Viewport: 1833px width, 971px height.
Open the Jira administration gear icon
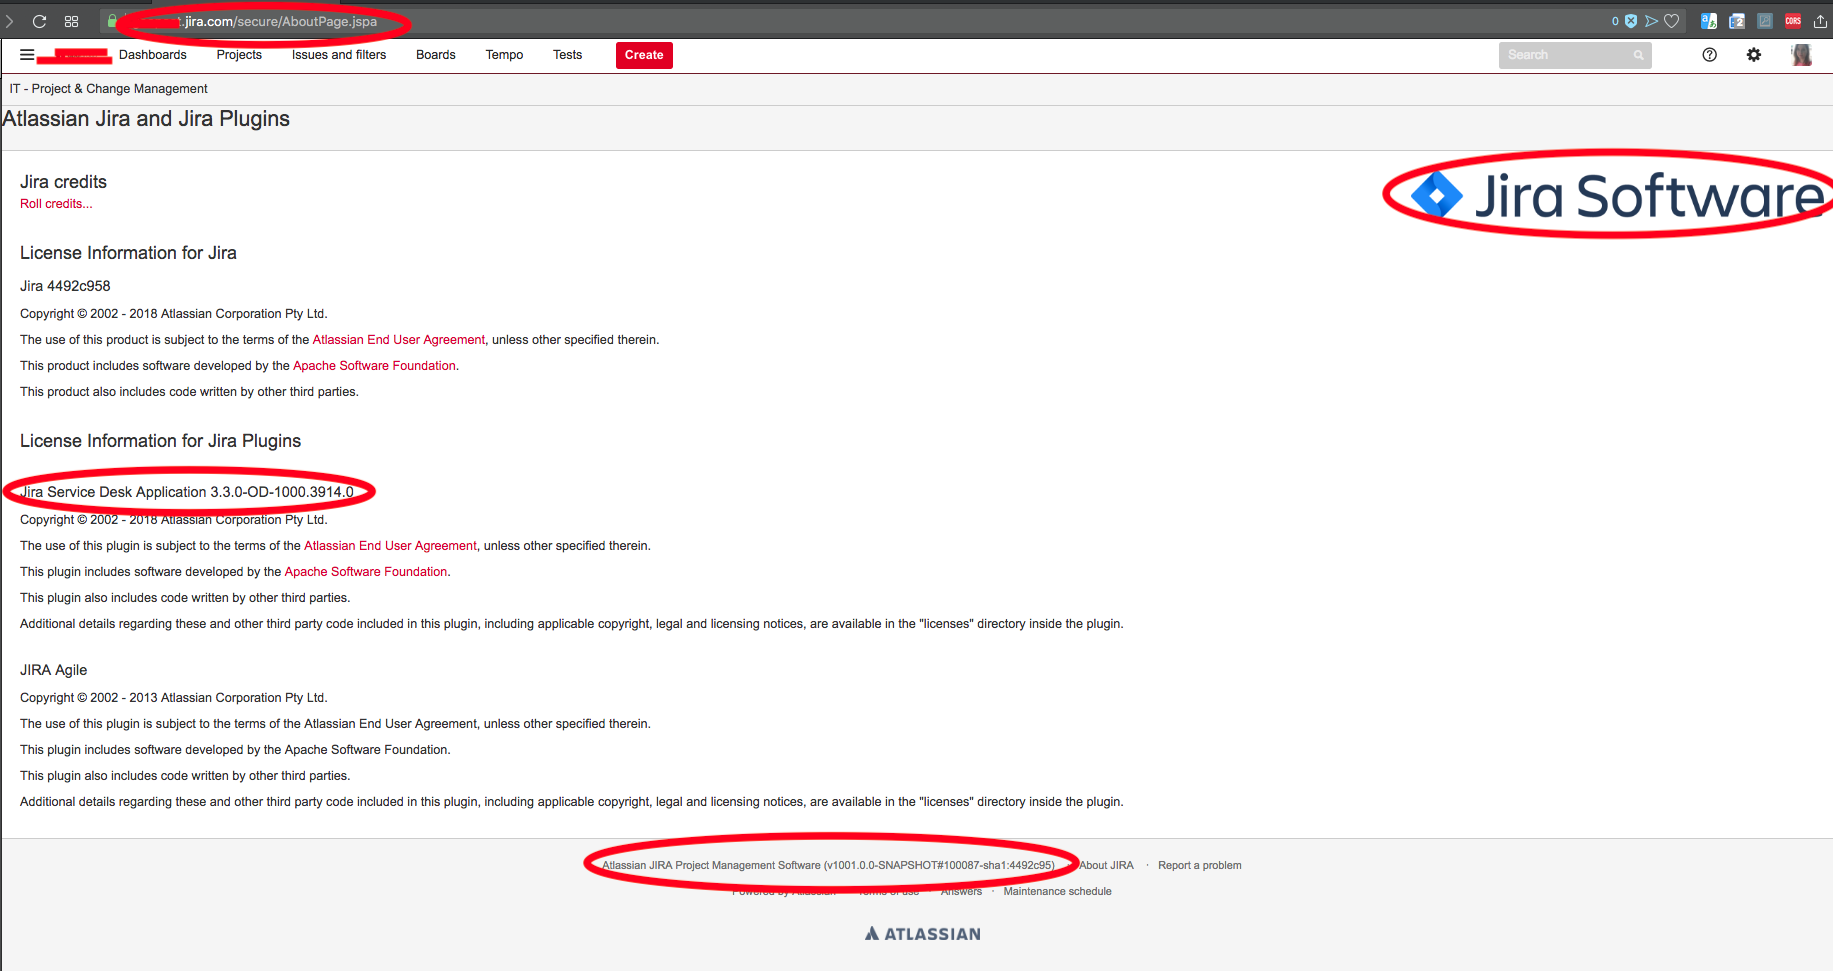point(1754,55)
